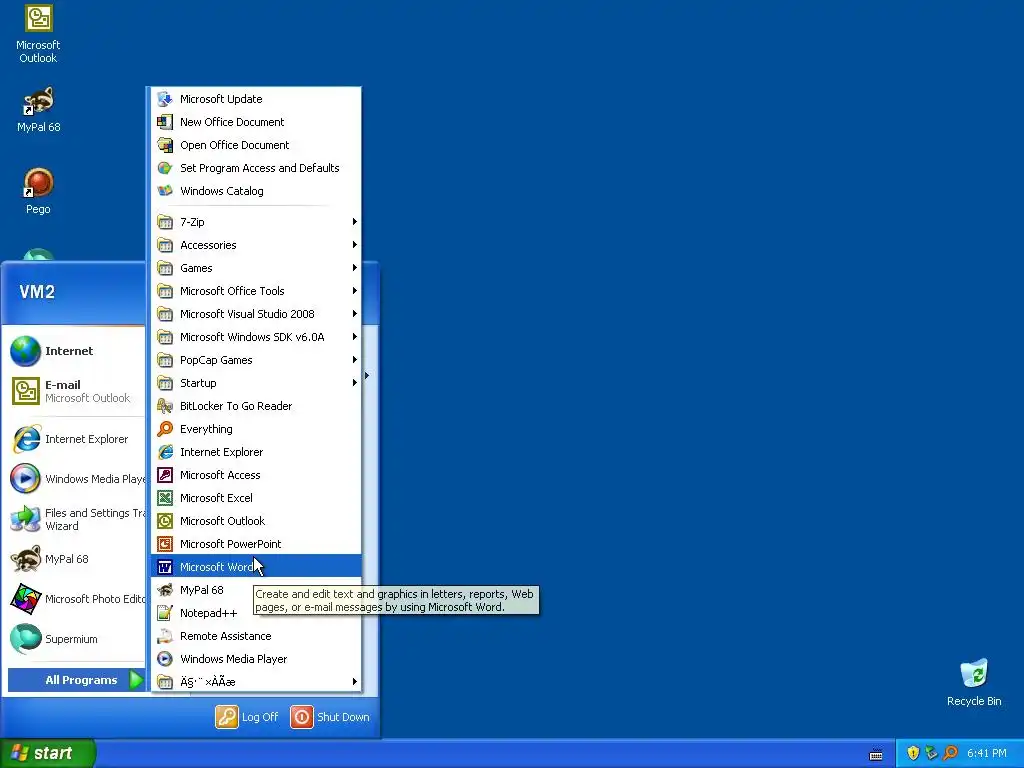1024x768 pixels.
Task: Click the pinned Internet globe icon
Action: pyautogui.click(x=25, y=351)
